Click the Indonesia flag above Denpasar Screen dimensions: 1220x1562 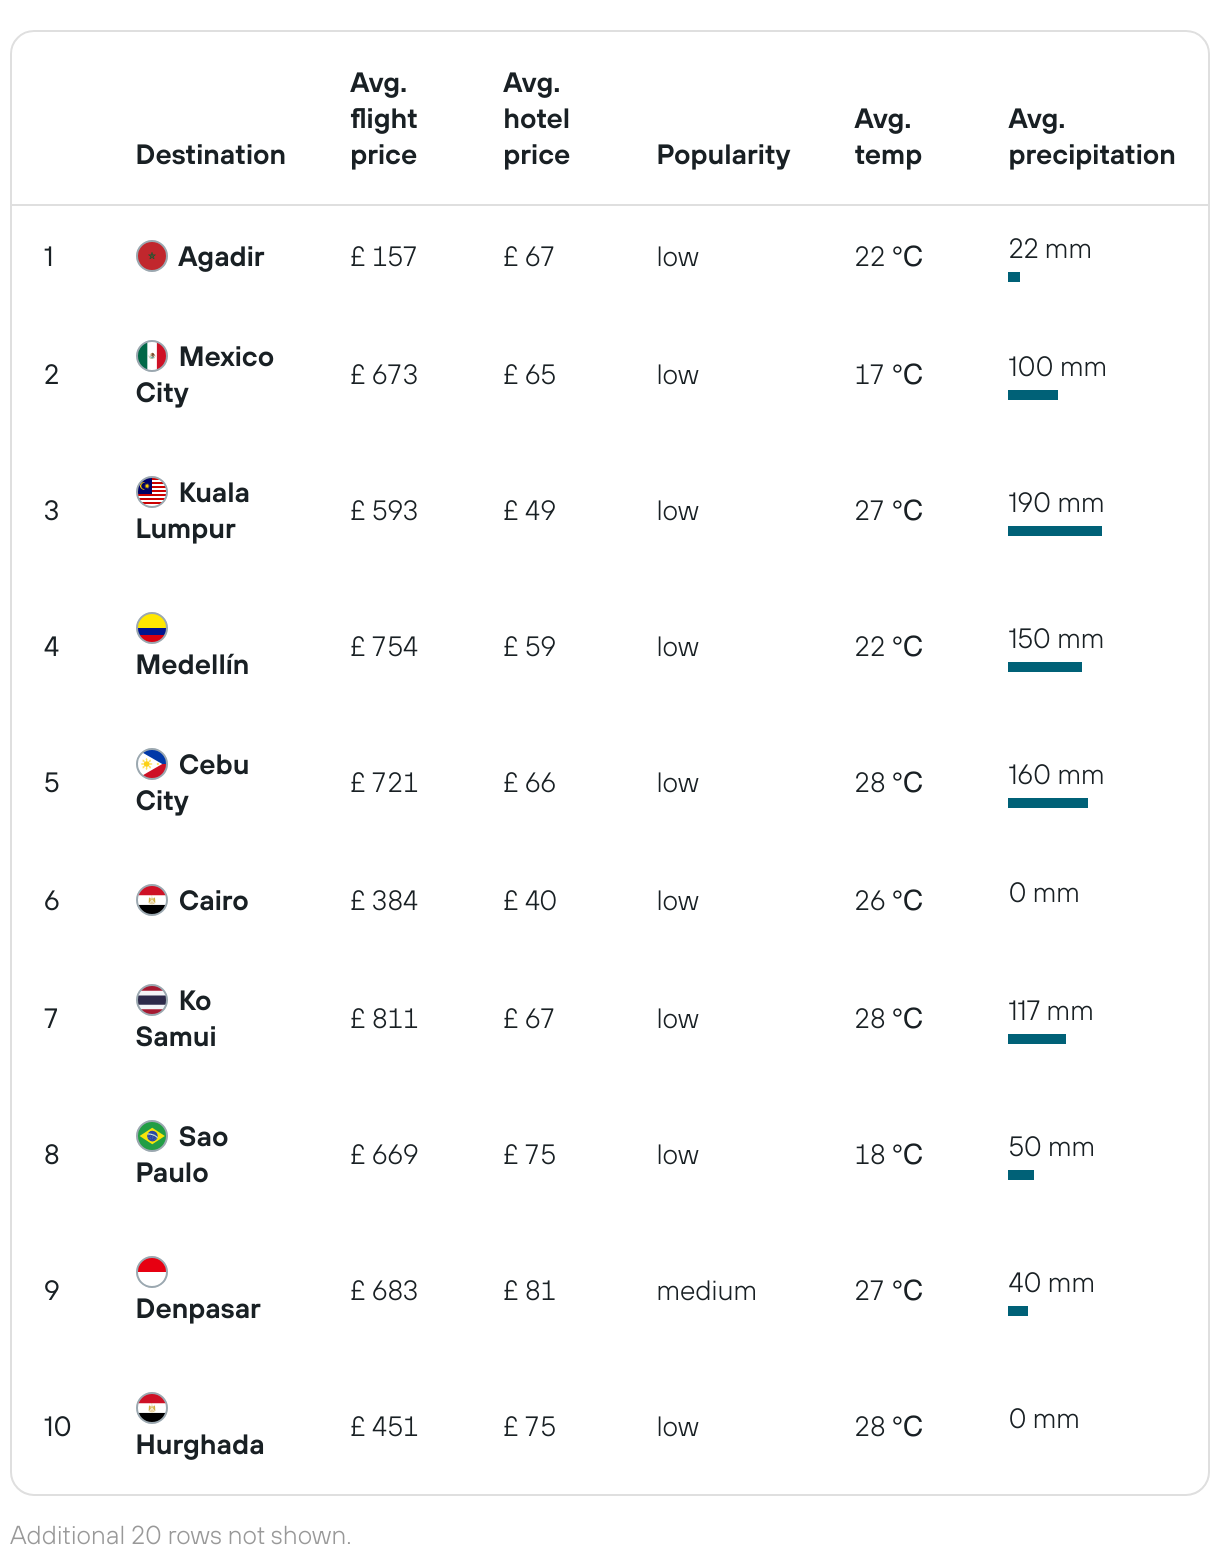pos(152,1272)
